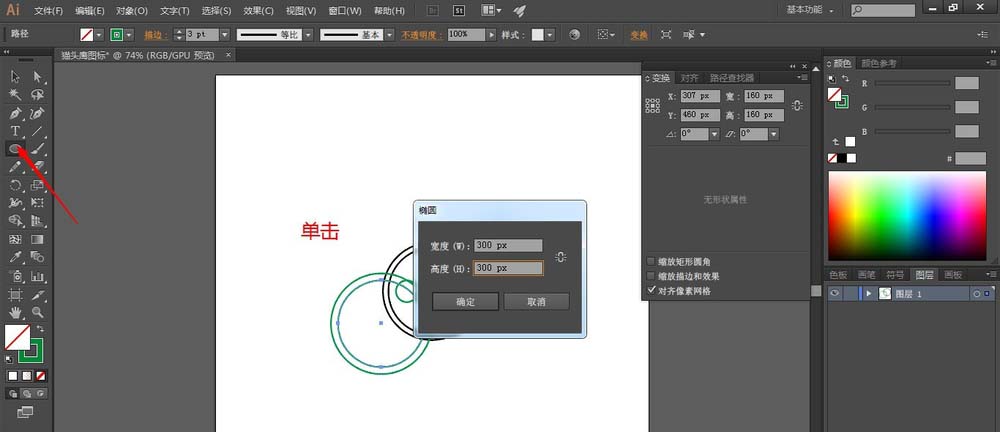Select the Pencil tool

[x=15, y=167]
